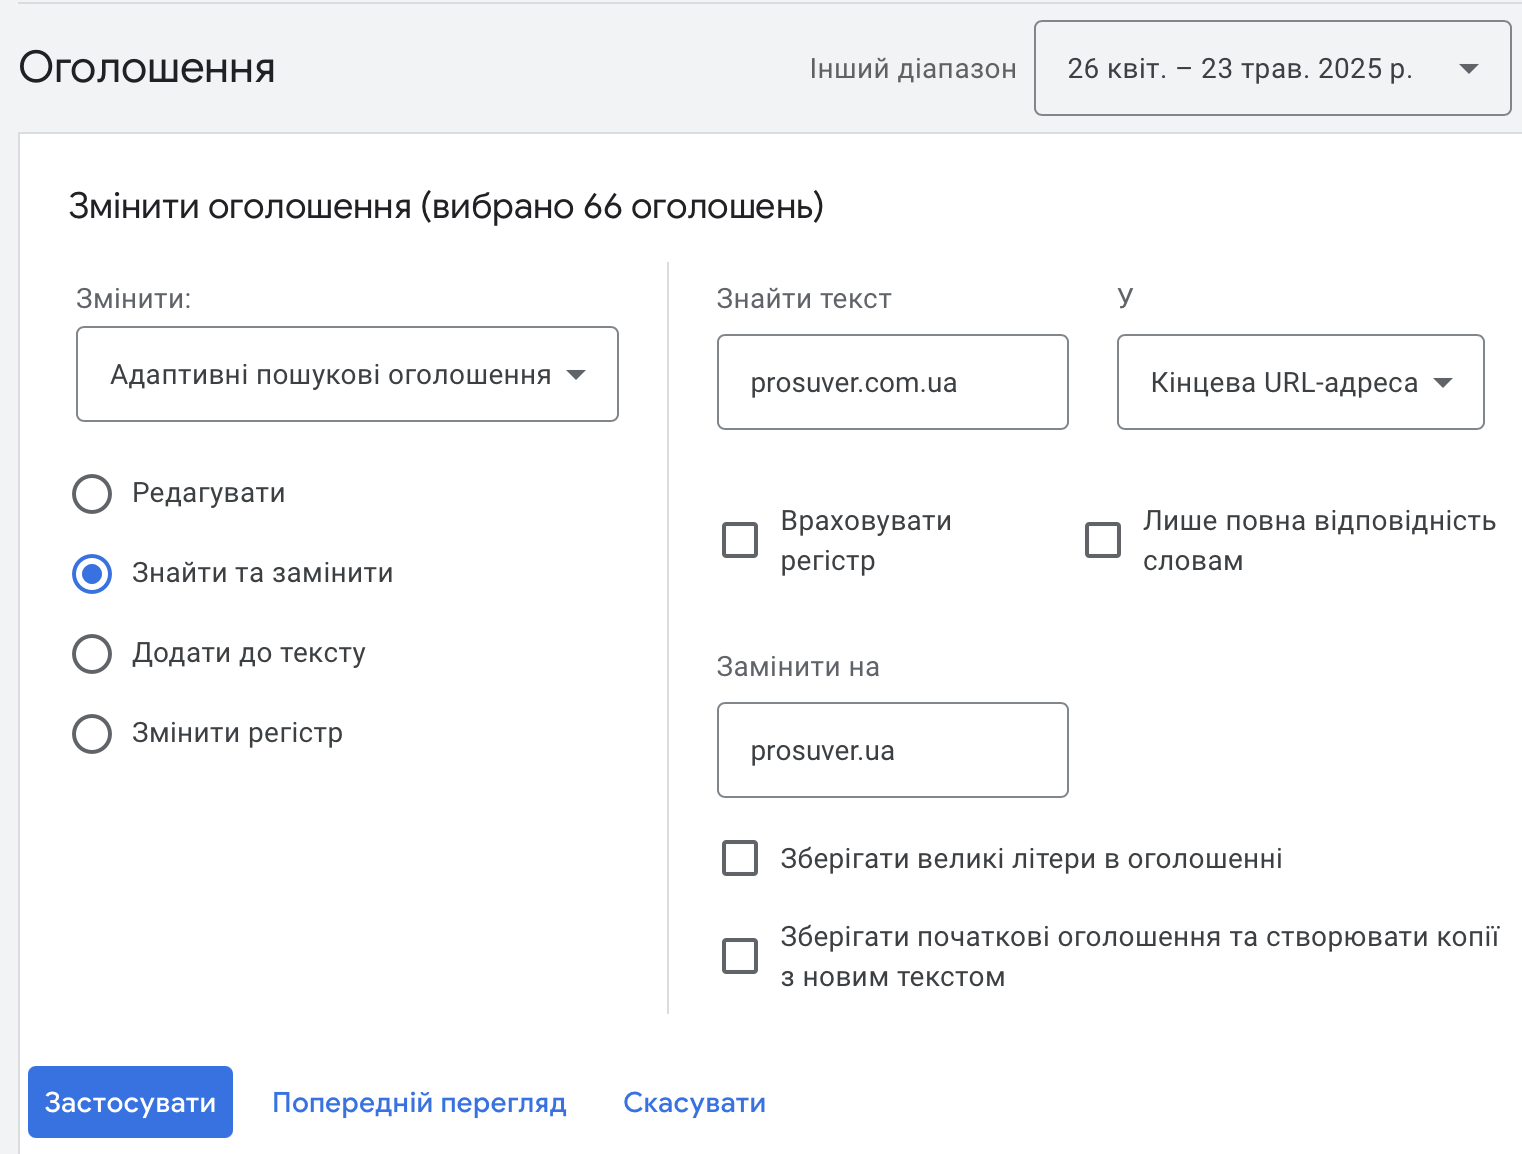
Task: Open "Попередній перегляд" of the changes
Action: [x=419, y=1102]
